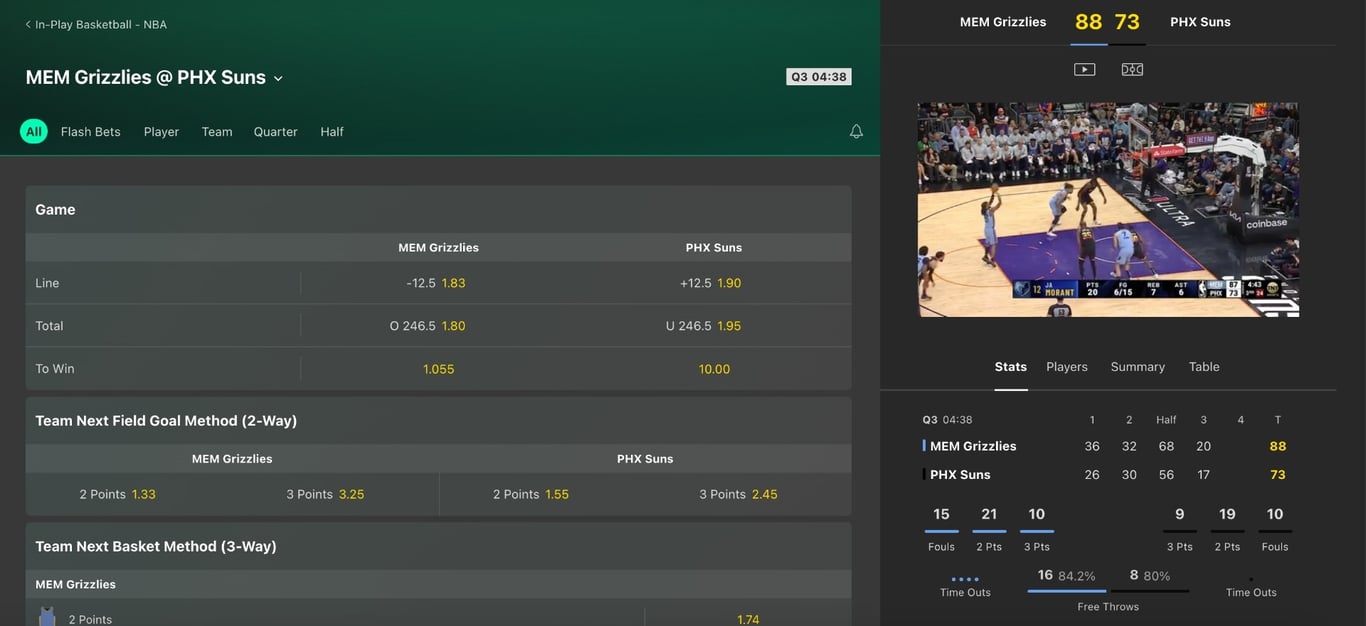Collapse Team Next Field Goal Method (2-Way) section
The height and width of the screenshot is (626, 1366).
click(438, 421)
